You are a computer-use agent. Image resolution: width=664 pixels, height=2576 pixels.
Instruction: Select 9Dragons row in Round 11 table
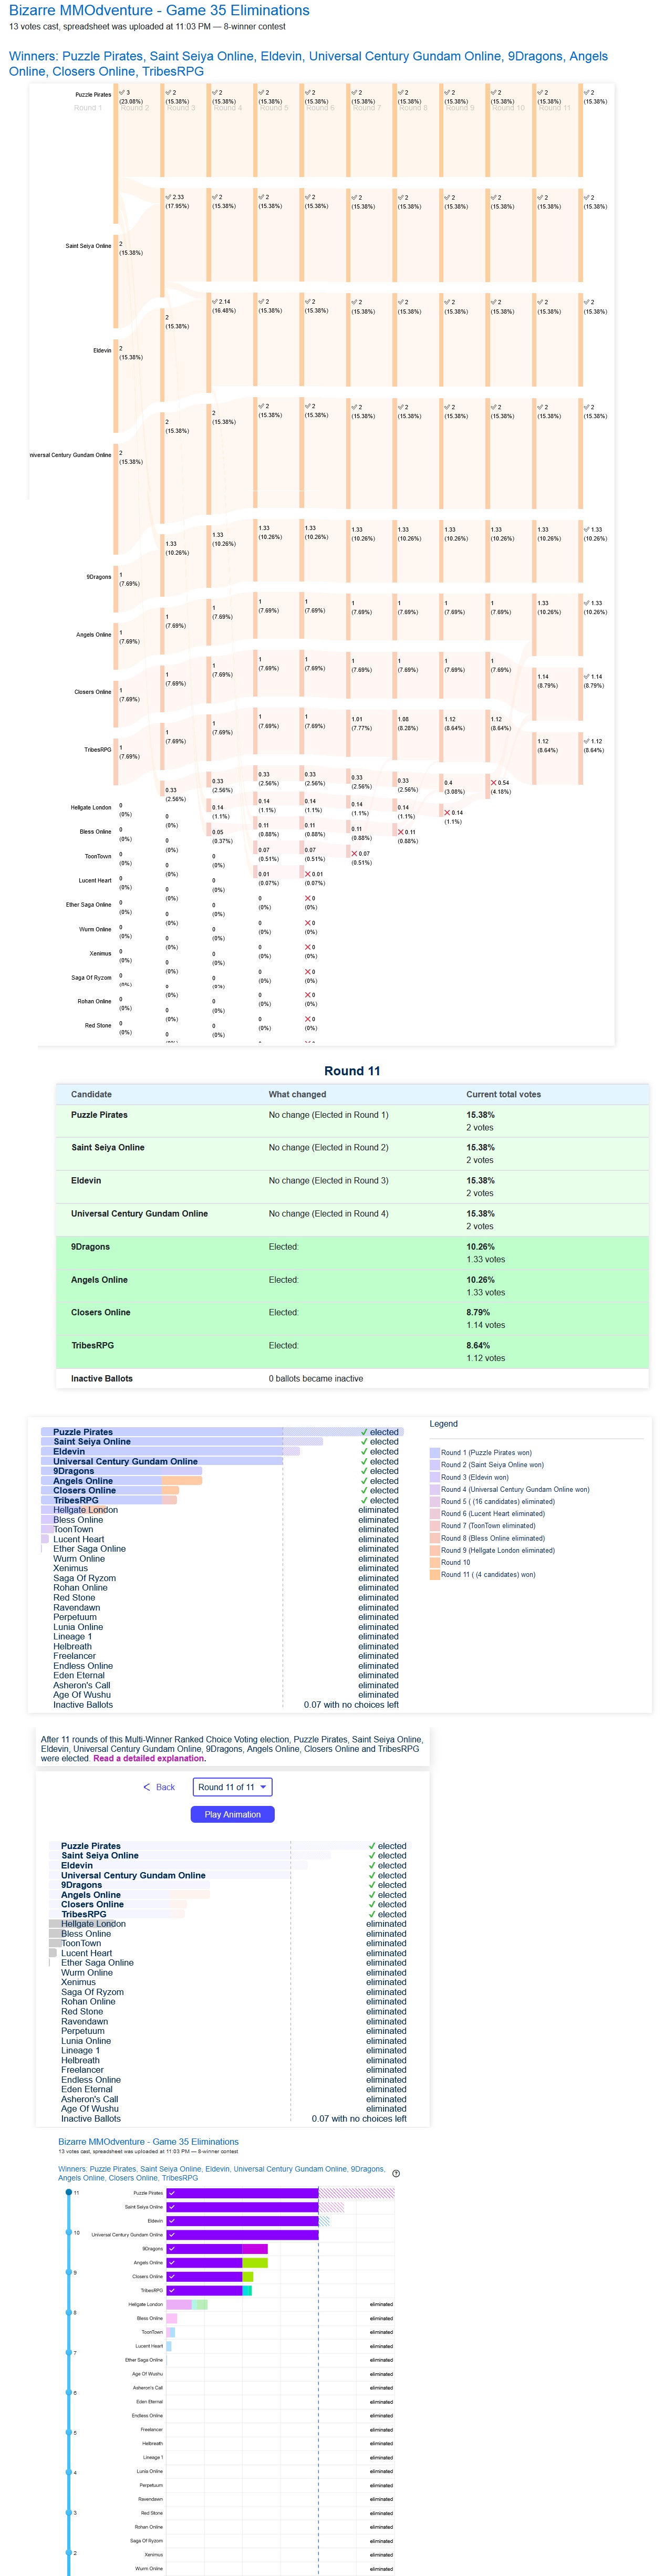coord(352,1253)
